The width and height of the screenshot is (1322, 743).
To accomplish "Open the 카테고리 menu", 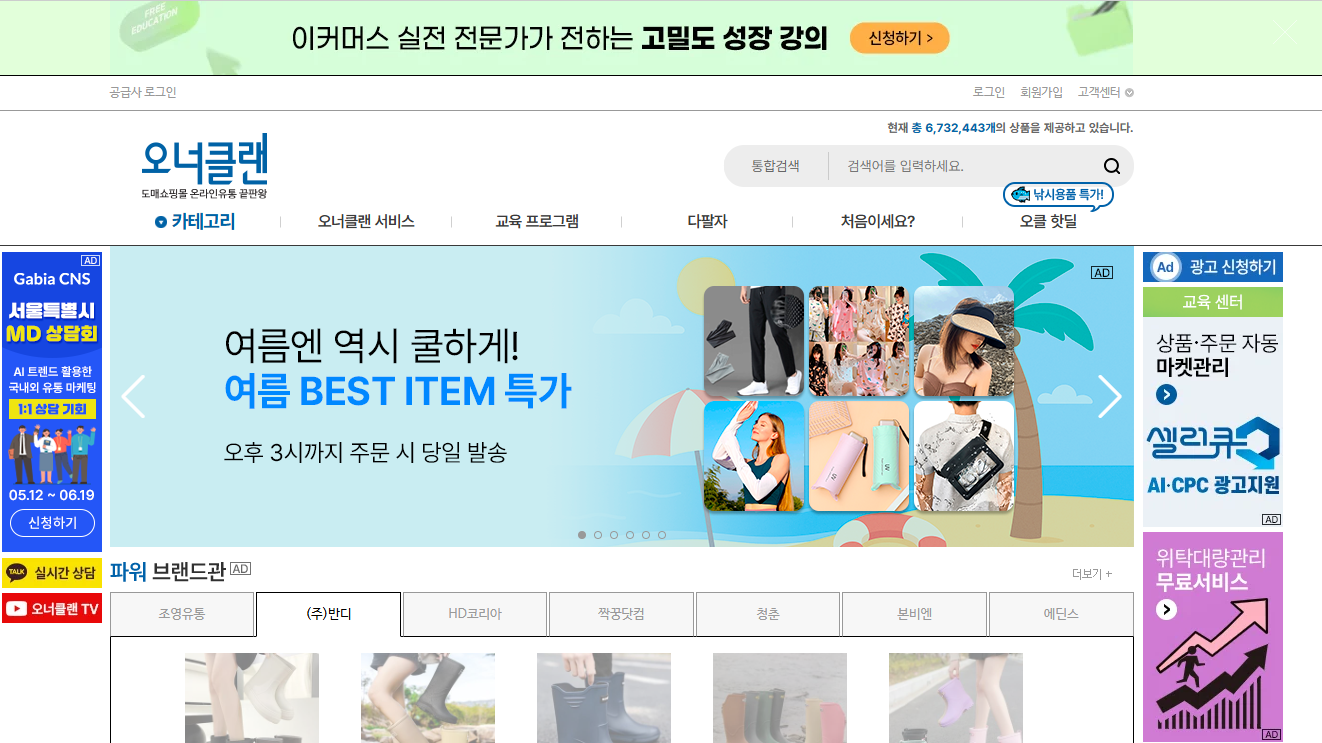I will 195,222.
